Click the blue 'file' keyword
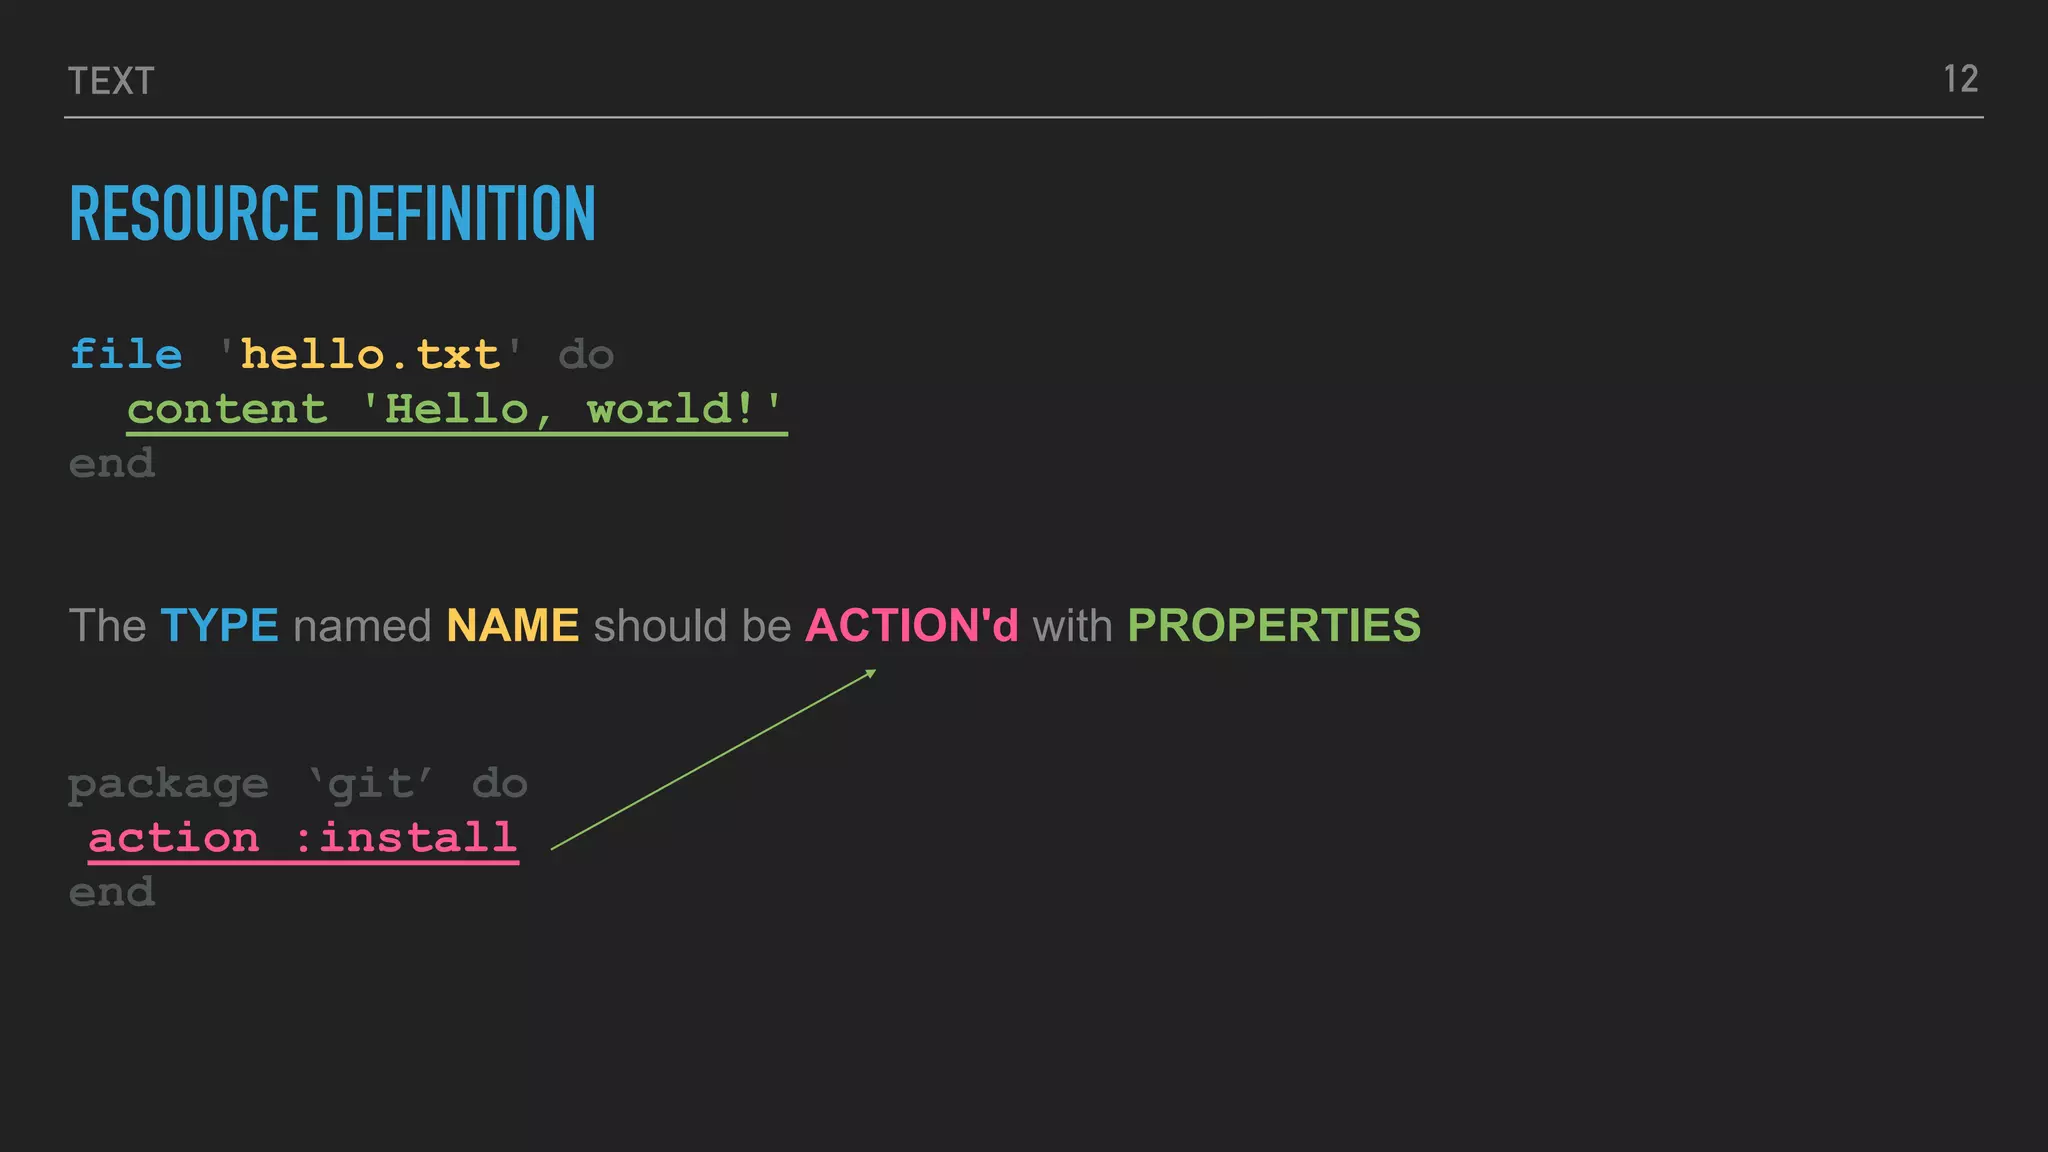The image size is (2048, 1152). click(126, 355)
